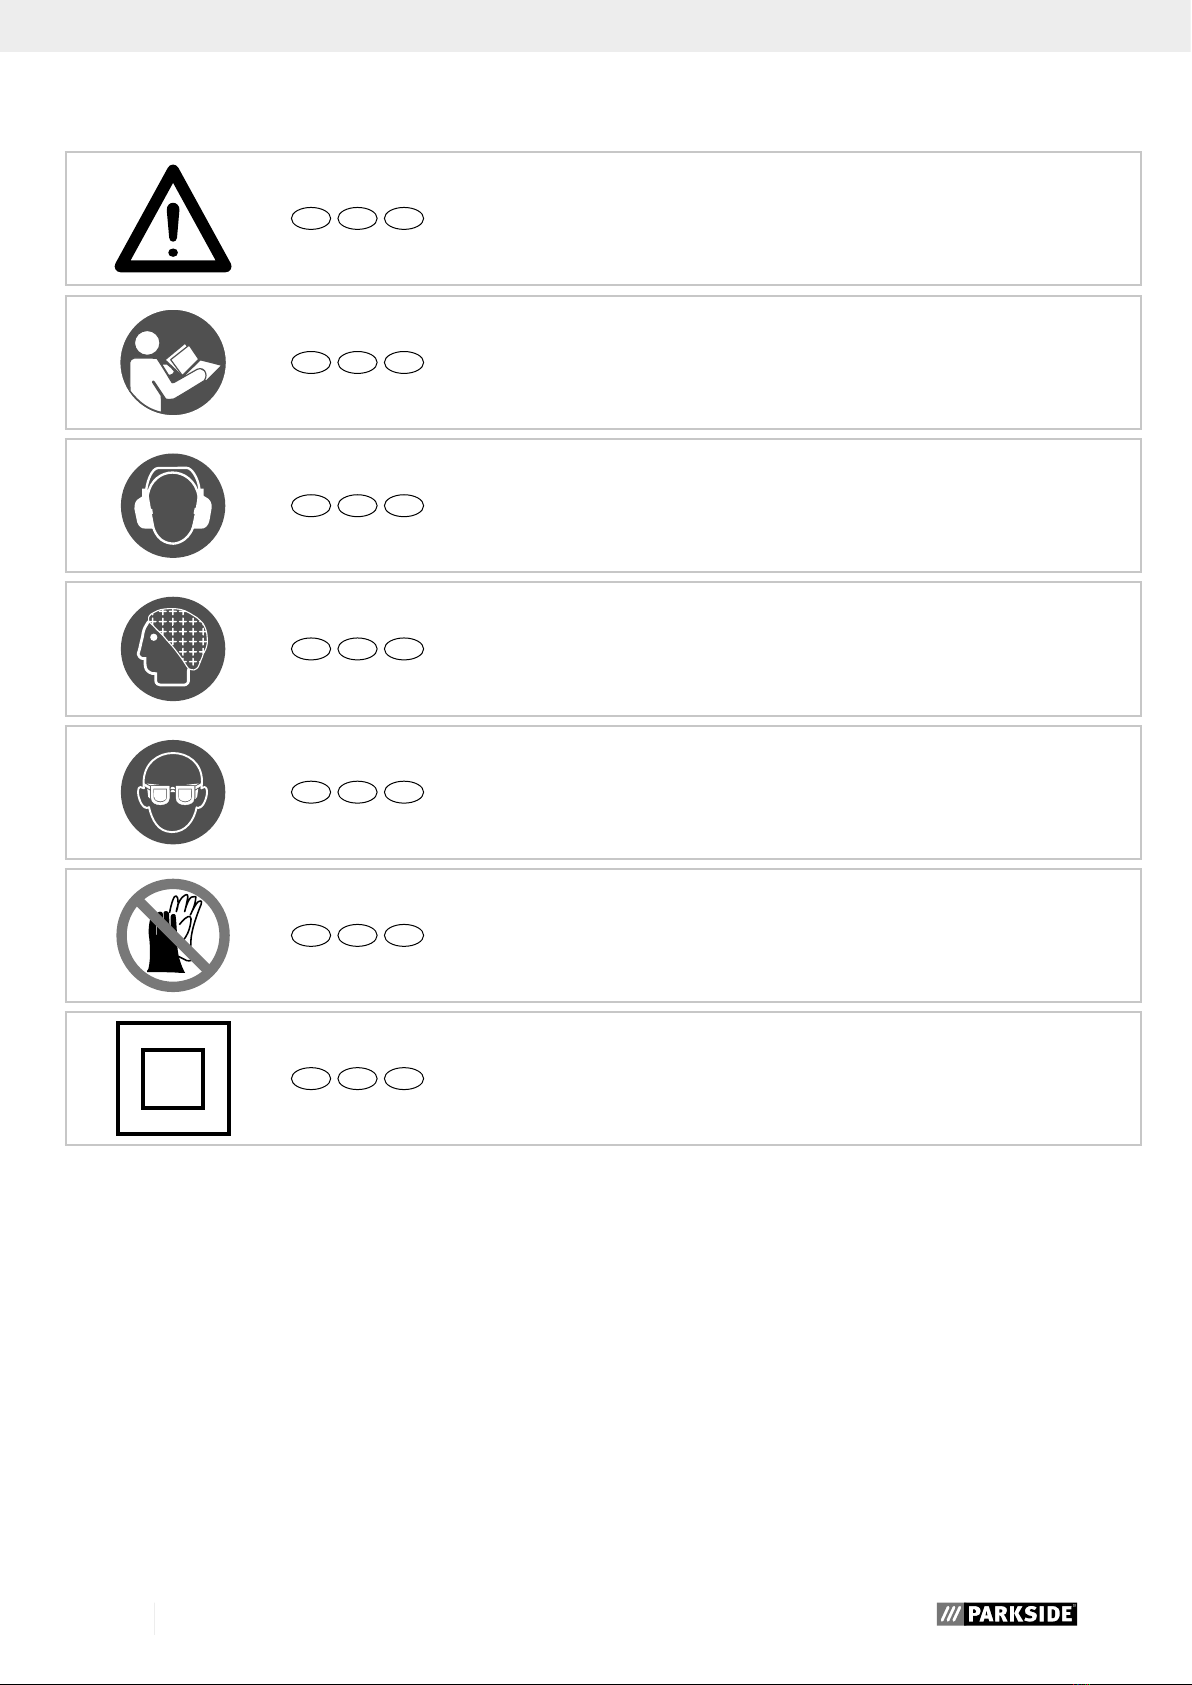Click middle oval badge beside safety goggles

pyautogui.click(x=358, y=792)
